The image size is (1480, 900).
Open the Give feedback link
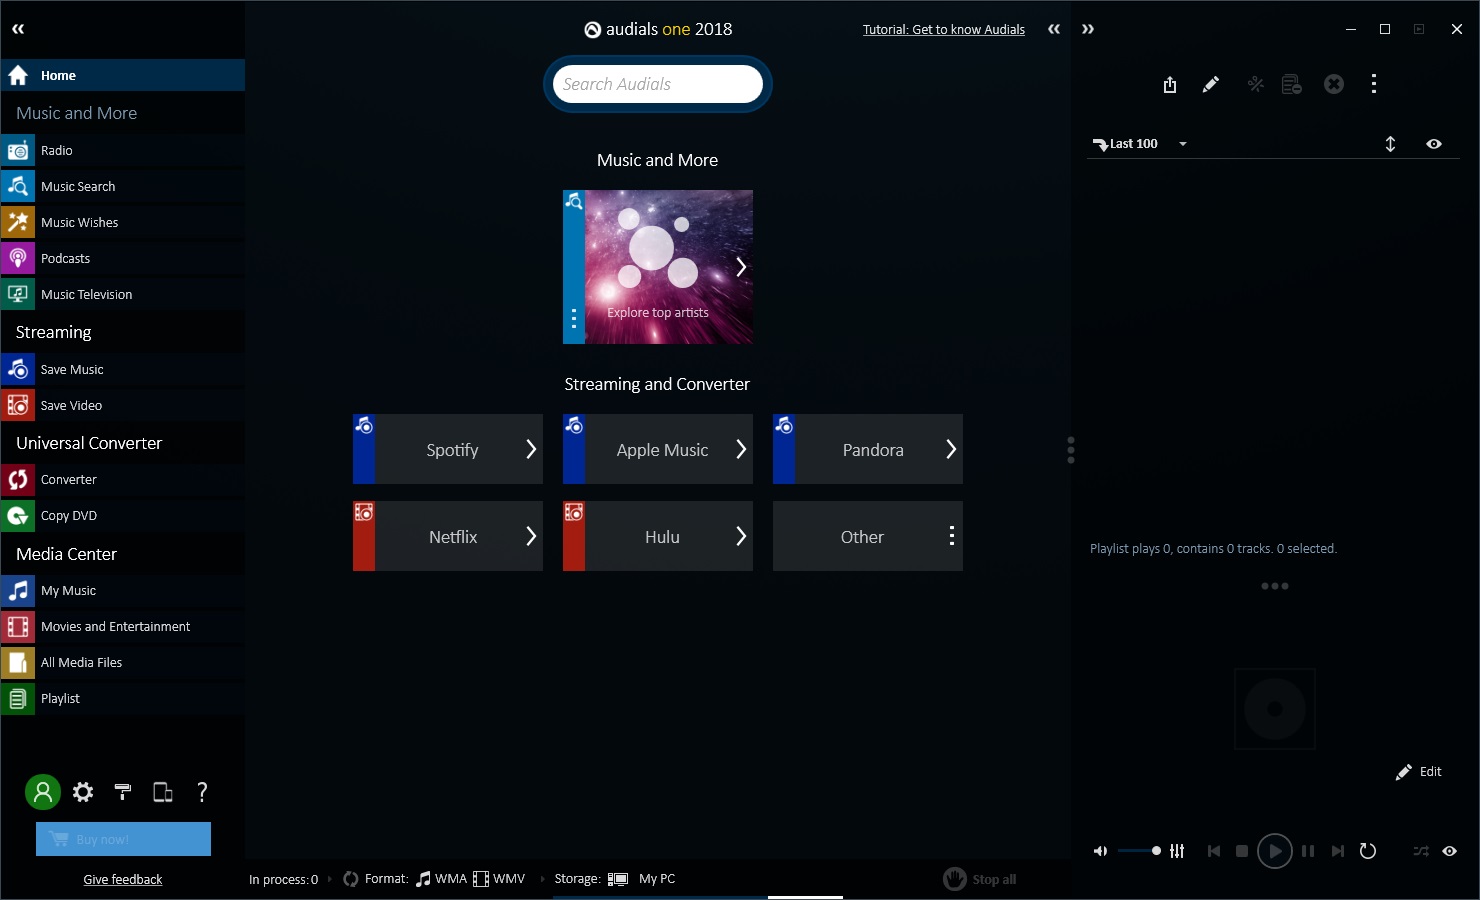click(x=123, y=880)
